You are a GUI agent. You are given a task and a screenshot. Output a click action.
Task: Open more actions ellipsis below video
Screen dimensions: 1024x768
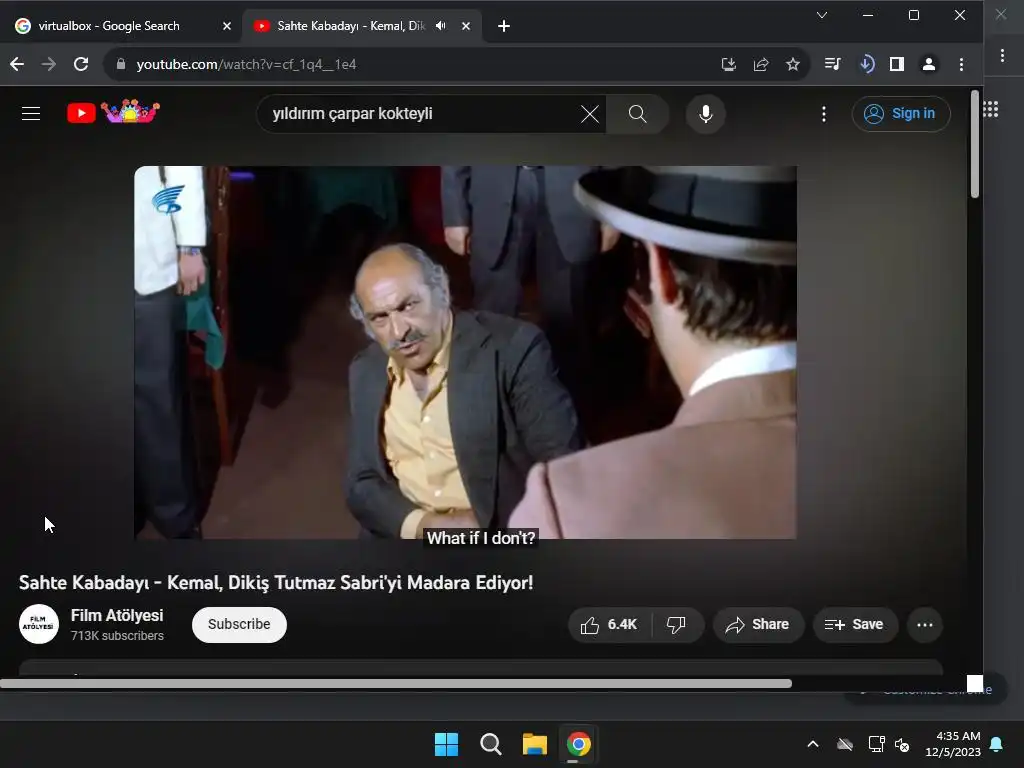pyautogui.click(x=925, y=625)
